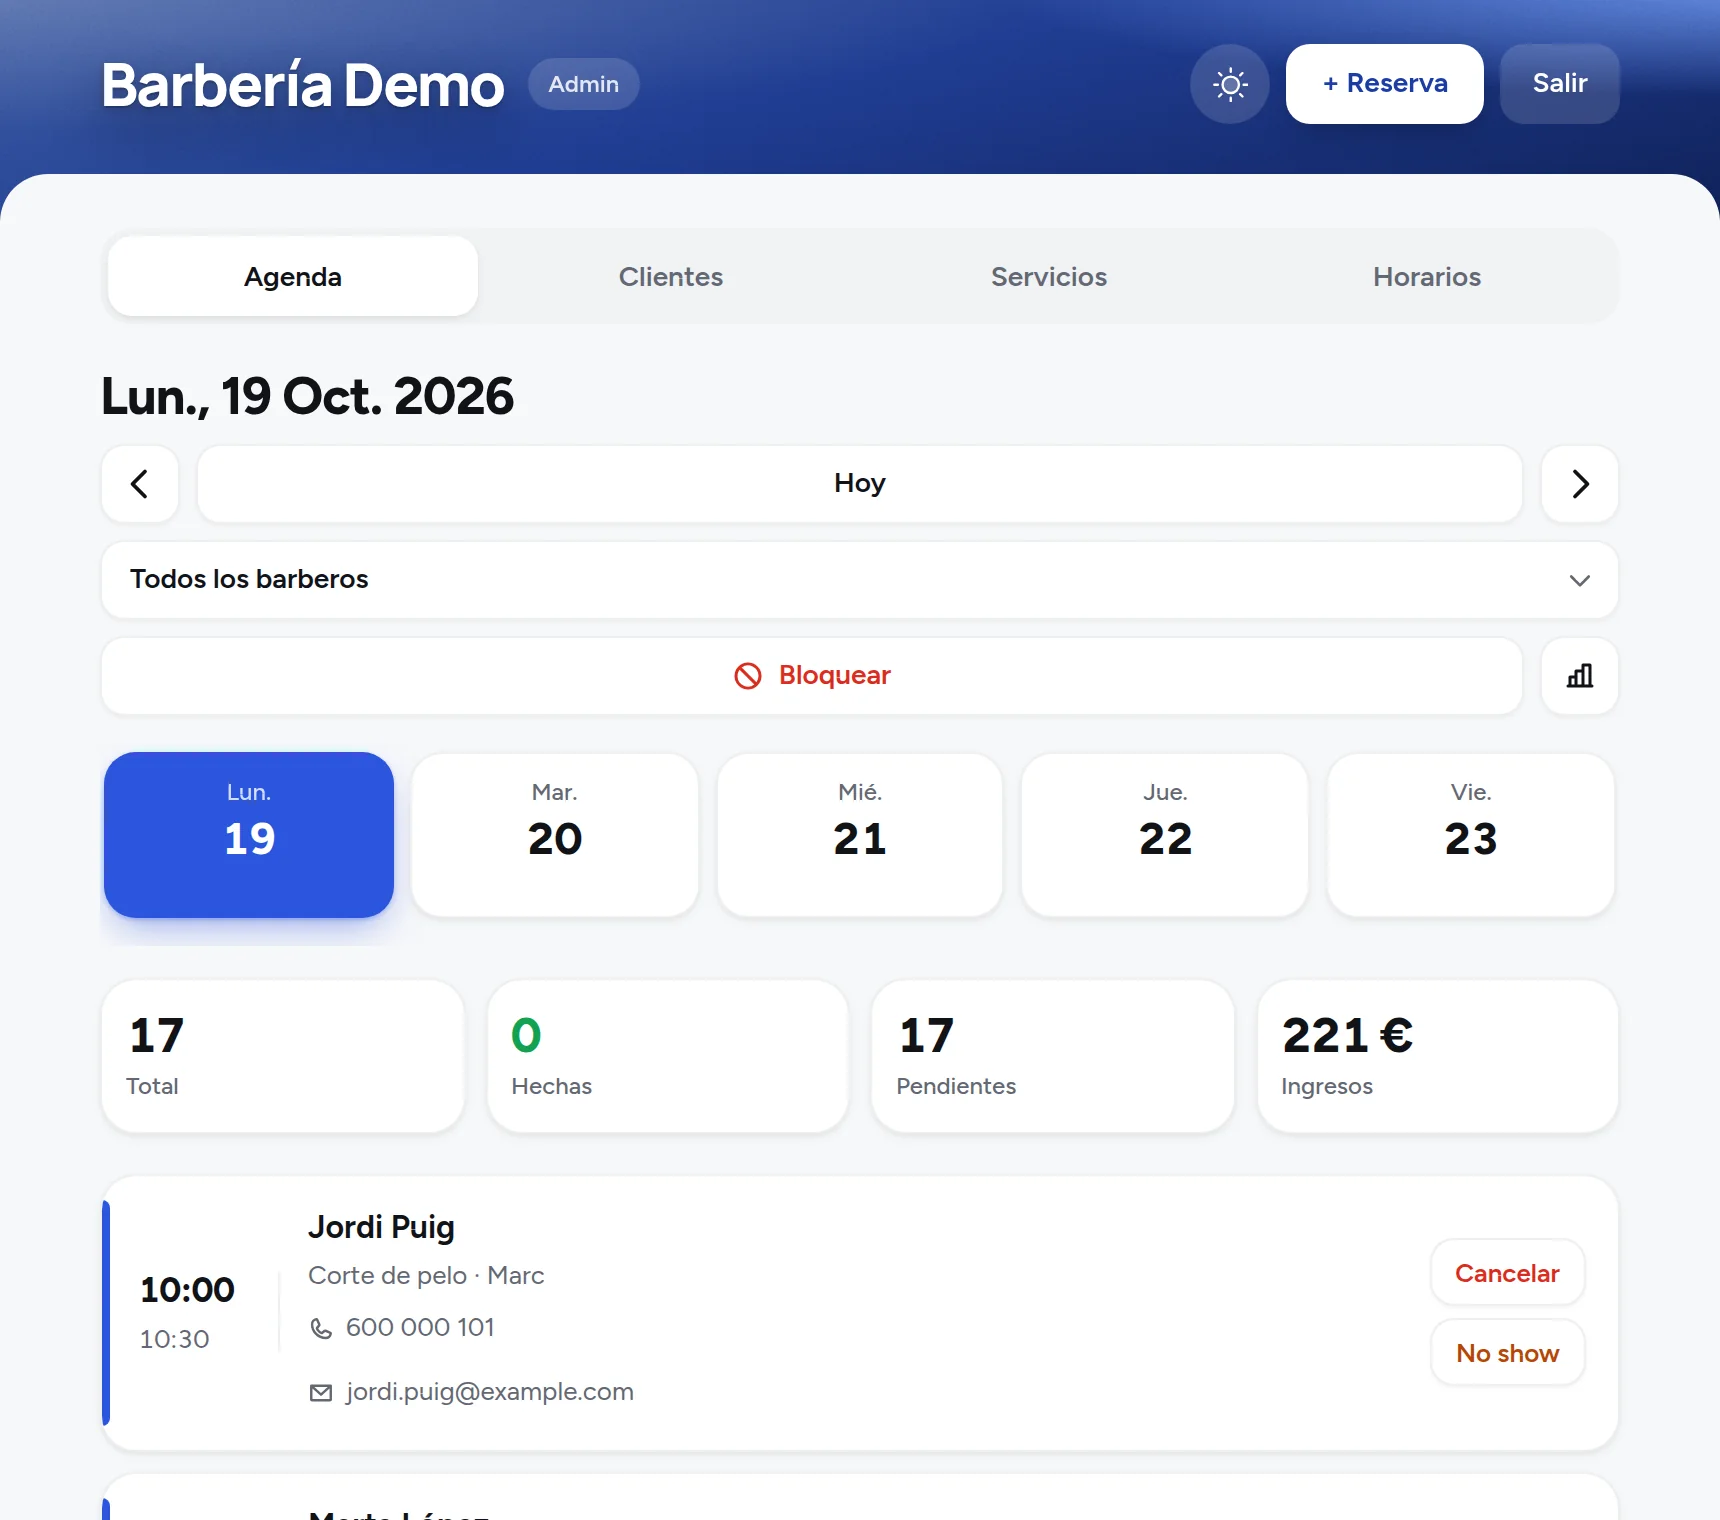Image resolution: width=1720 pixels, height=1520 pixels.
Task: Toggle light/dark theme sun icon
Action: tap(1229, 84)
